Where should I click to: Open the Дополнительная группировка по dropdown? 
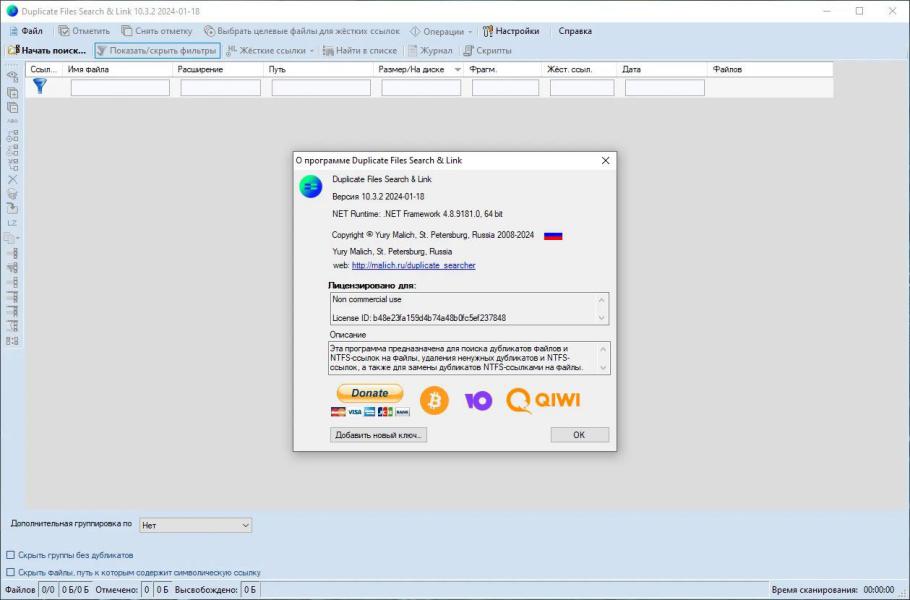click(196, 525)
